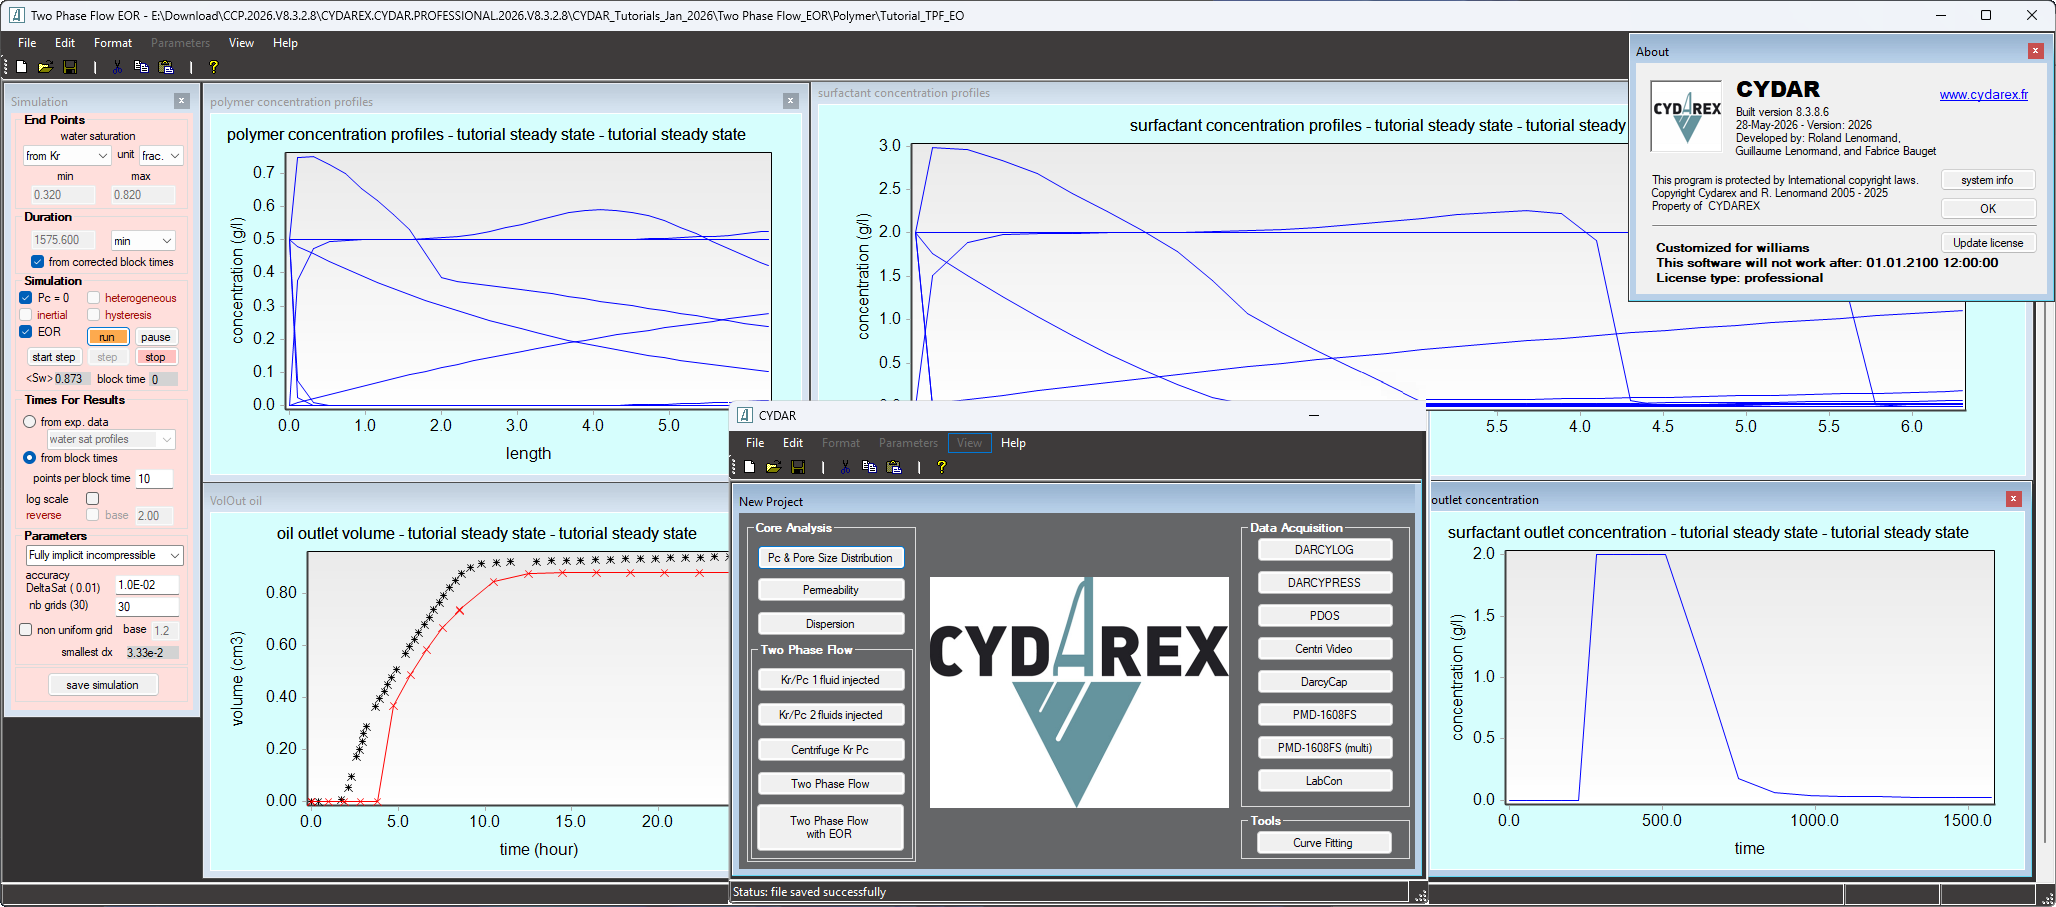Close the polymer concentration profiles panel
This screenshot has width=2056, height=907.
(x=791, y=101)
